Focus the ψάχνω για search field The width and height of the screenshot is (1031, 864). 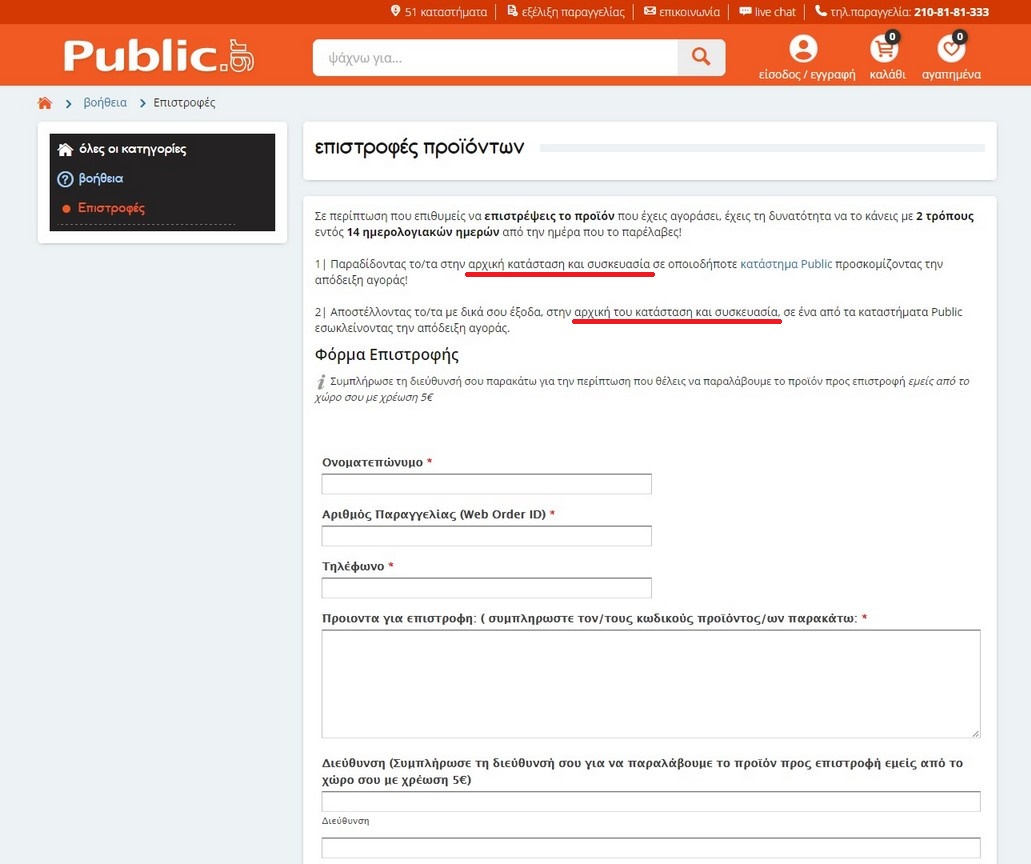point(496,58)
